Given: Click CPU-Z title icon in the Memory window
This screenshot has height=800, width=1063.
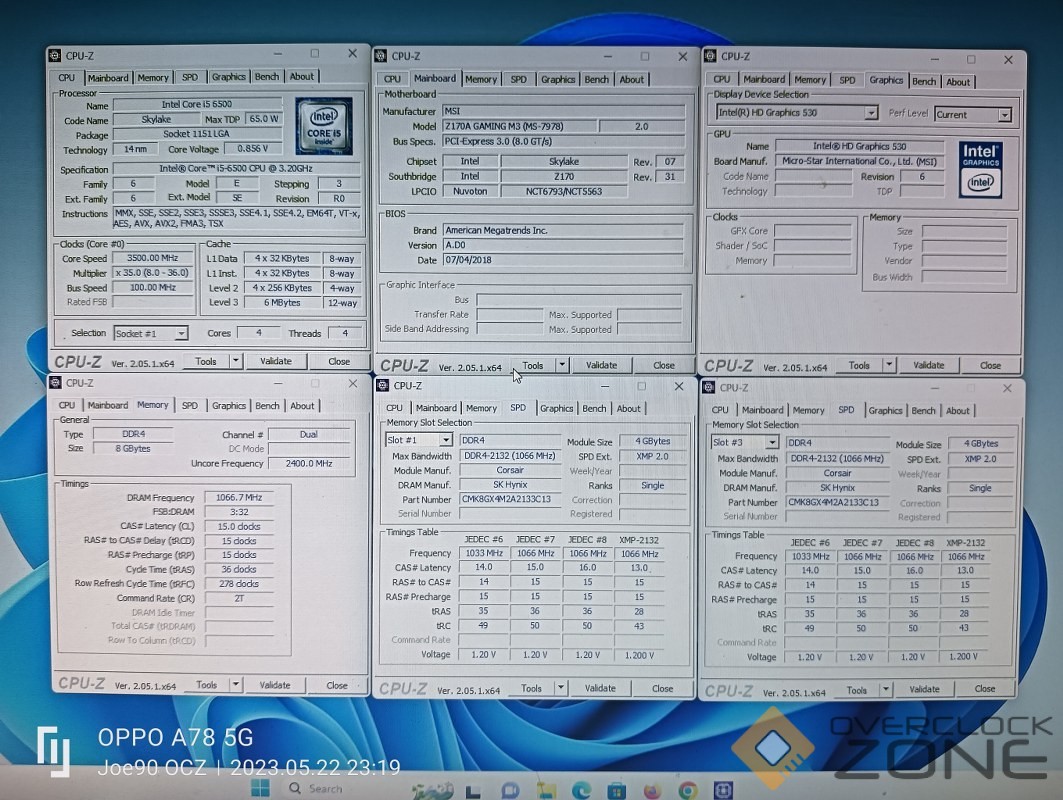Looking at the screenshot, I should coord(56,383).
